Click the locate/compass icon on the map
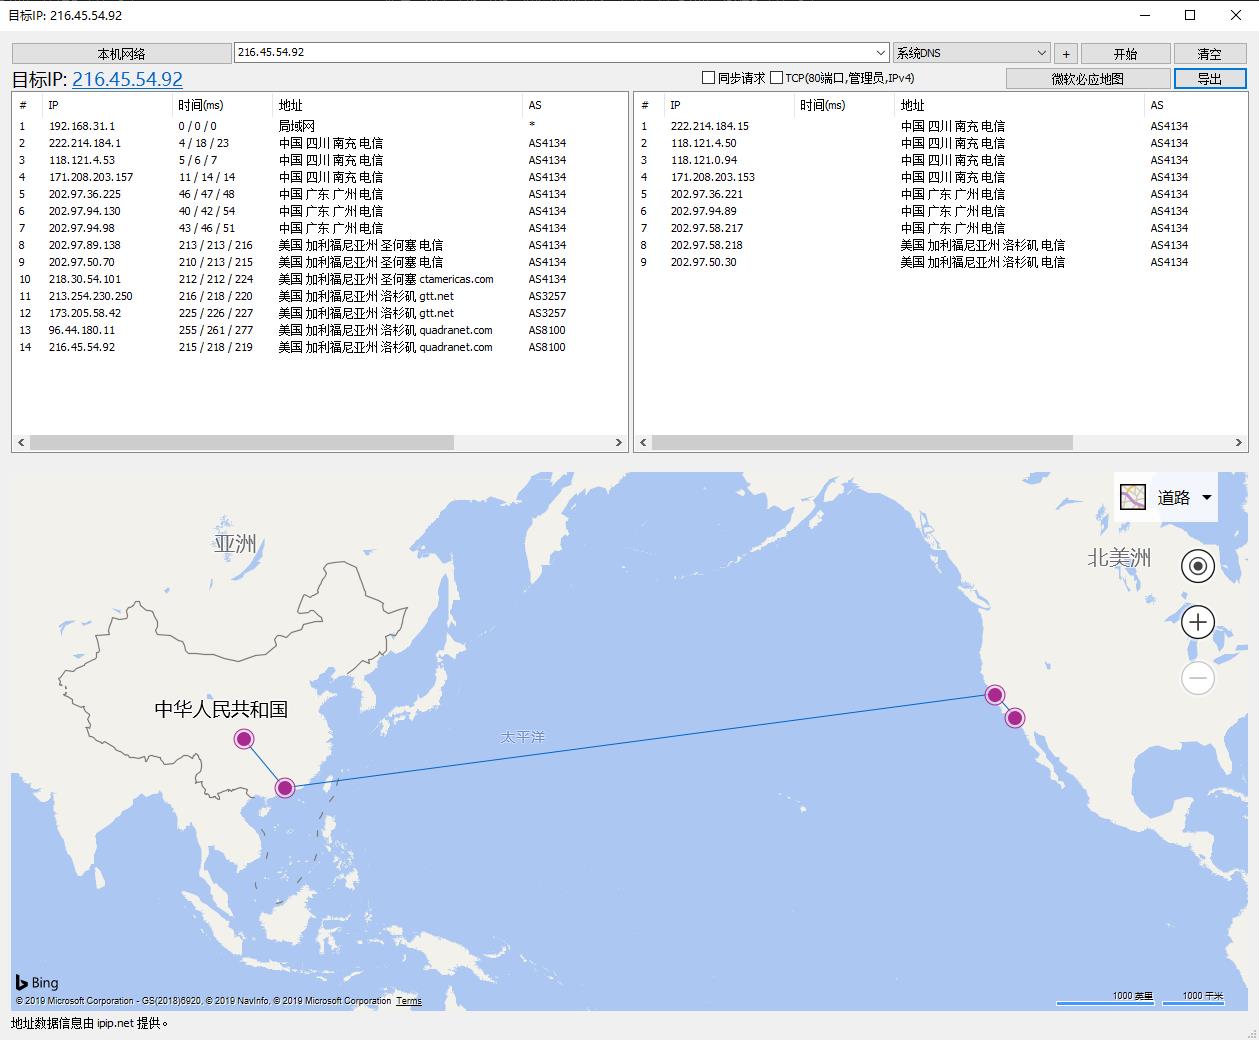Viewport: 1259px width, 1040px height. tap(1197, 566)
